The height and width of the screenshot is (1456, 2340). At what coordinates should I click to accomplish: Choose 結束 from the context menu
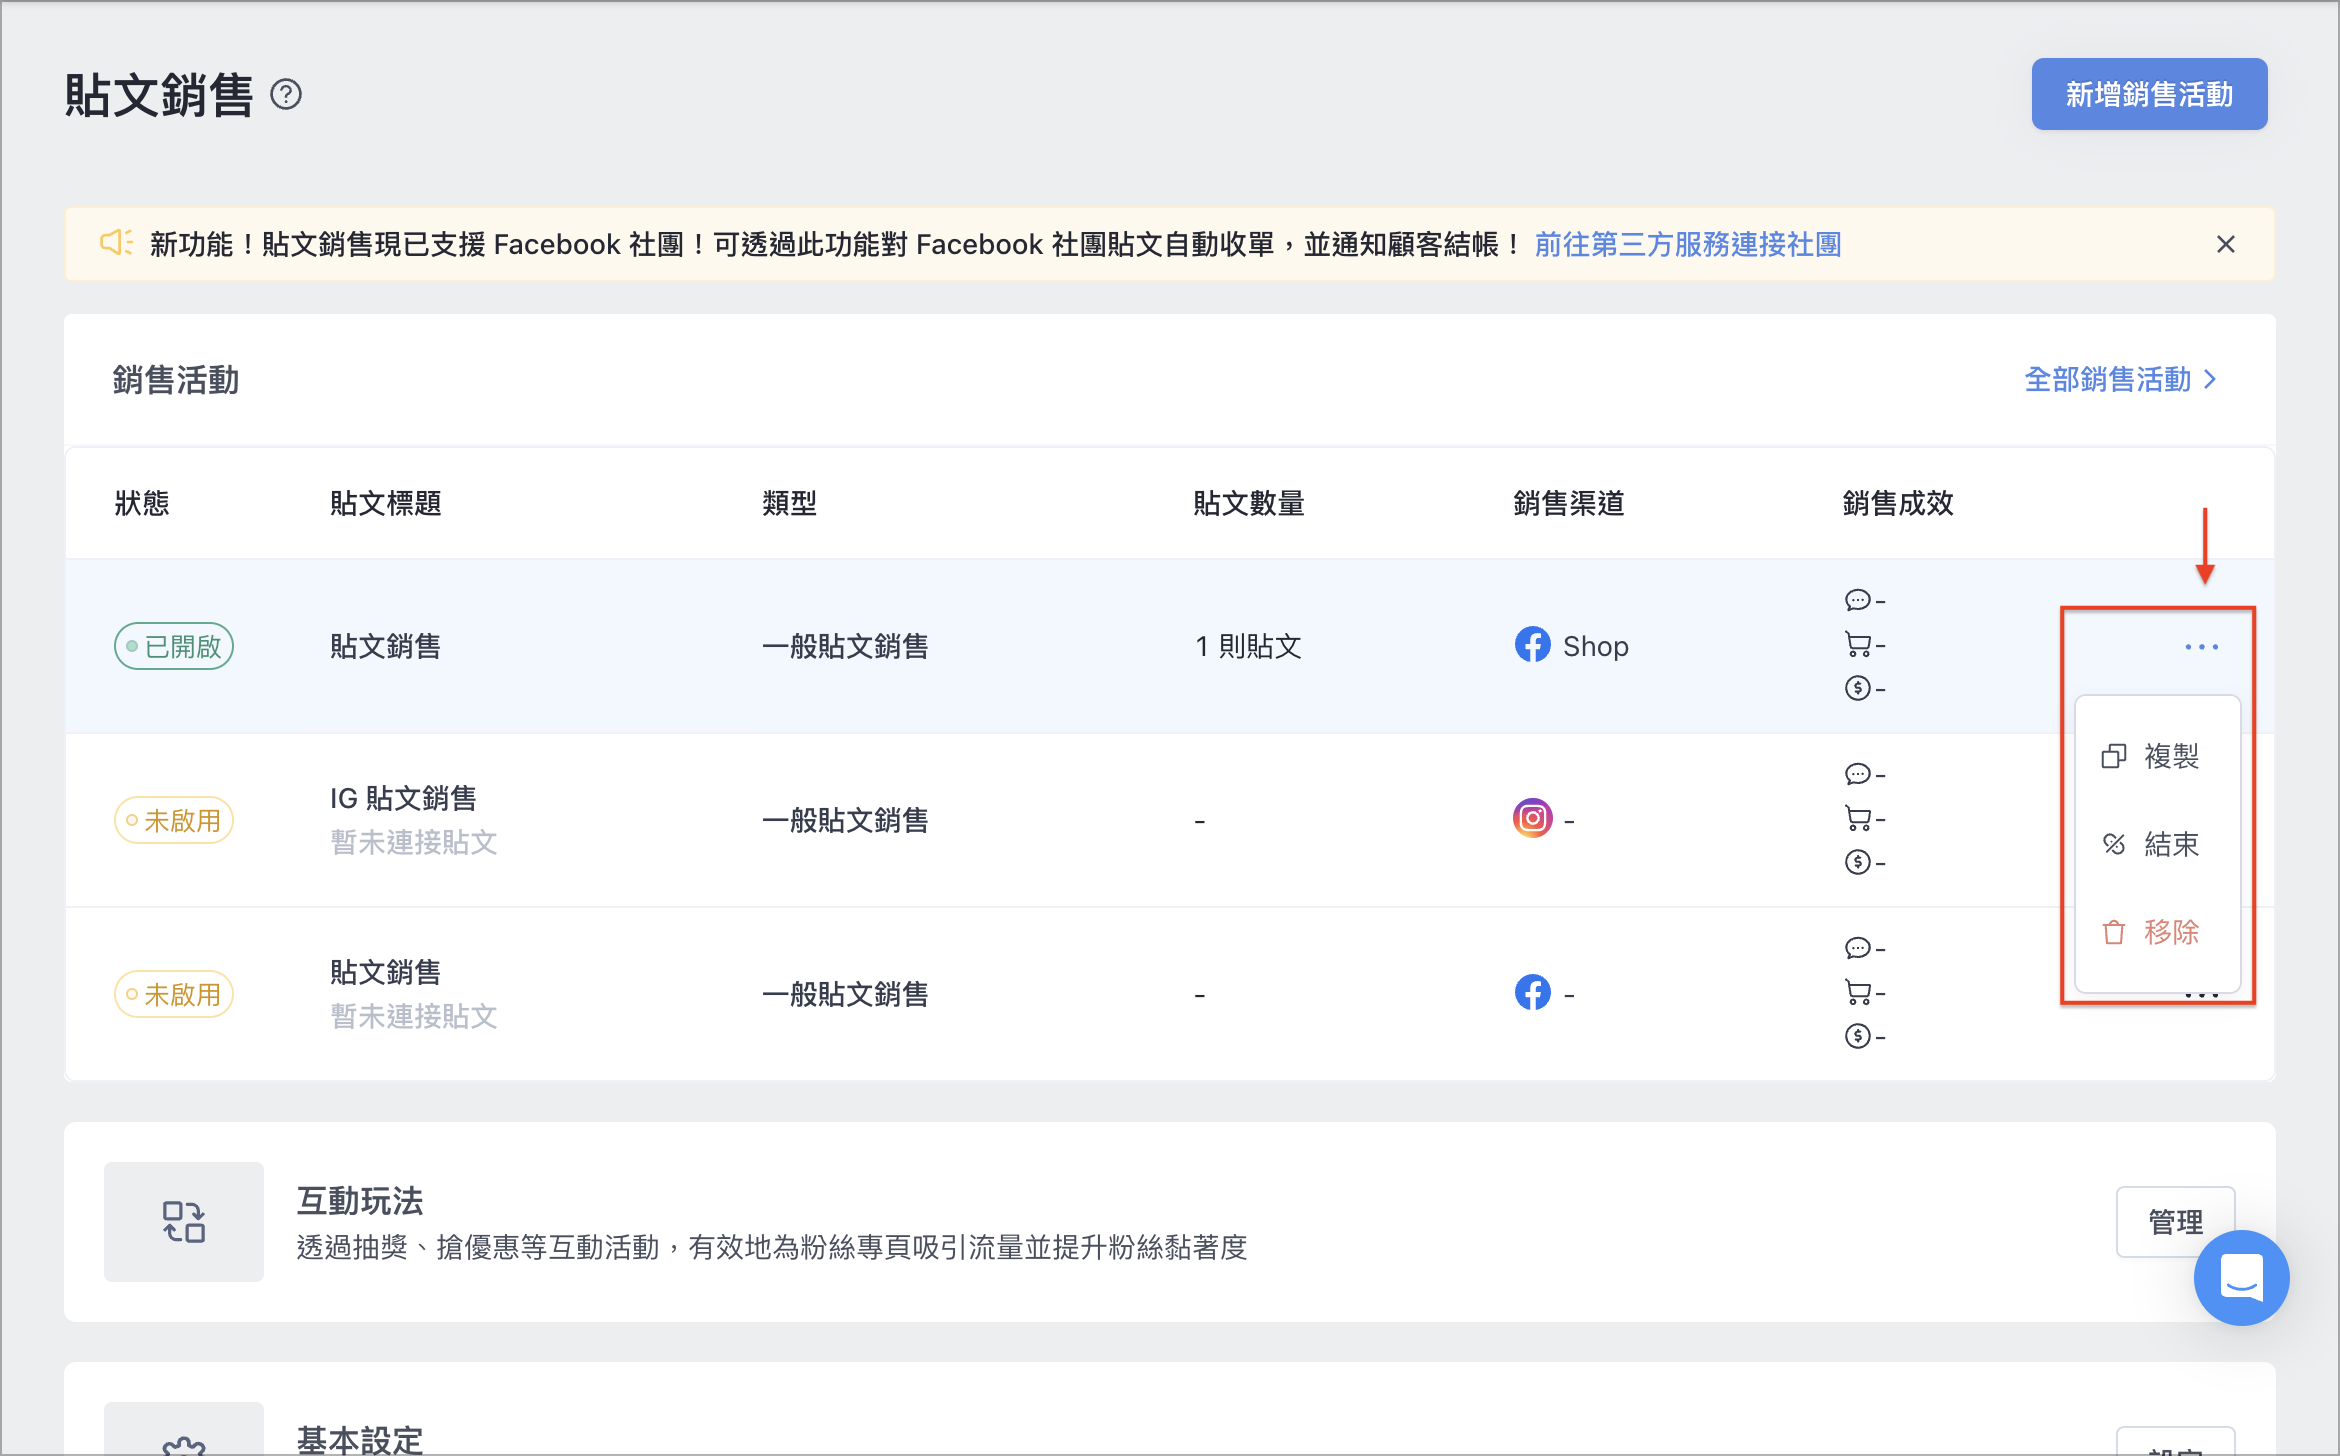pos(2157,844)
